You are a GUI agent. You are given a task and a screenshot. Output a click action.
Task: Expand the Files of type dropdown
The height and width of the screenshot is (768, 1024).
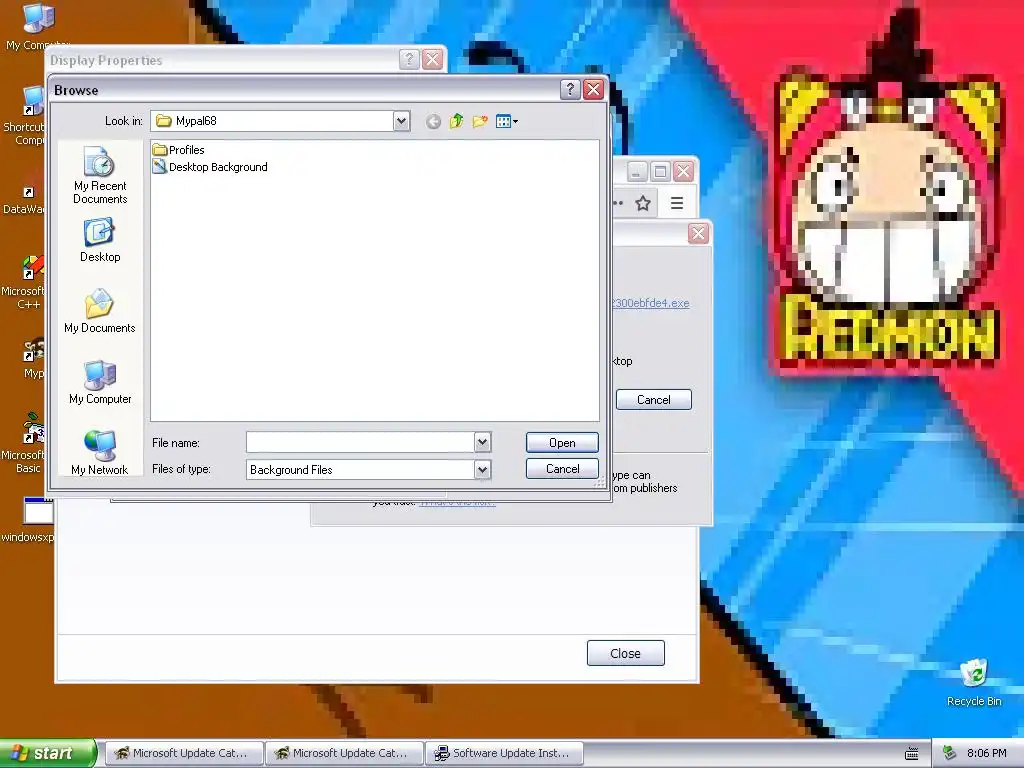[x=482, y=470]
